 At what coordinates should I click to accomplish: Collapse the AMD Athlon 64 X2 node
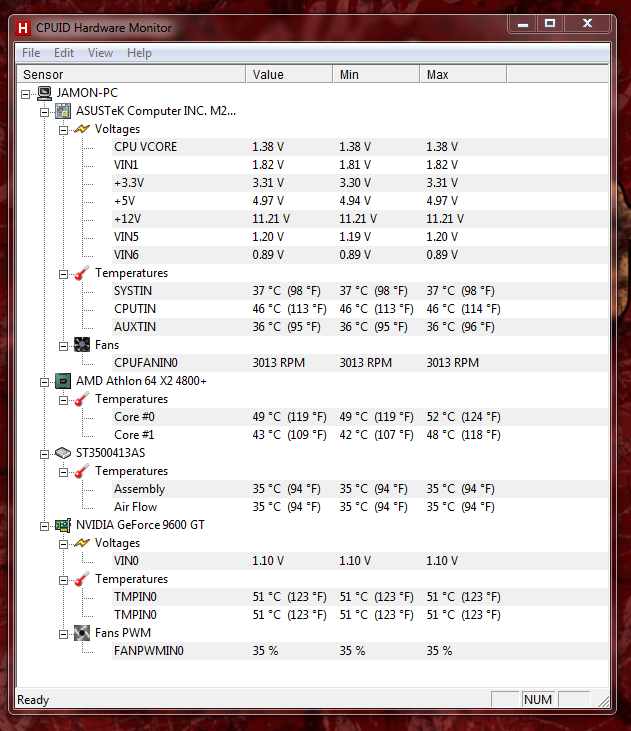click(x=44, y=382)
